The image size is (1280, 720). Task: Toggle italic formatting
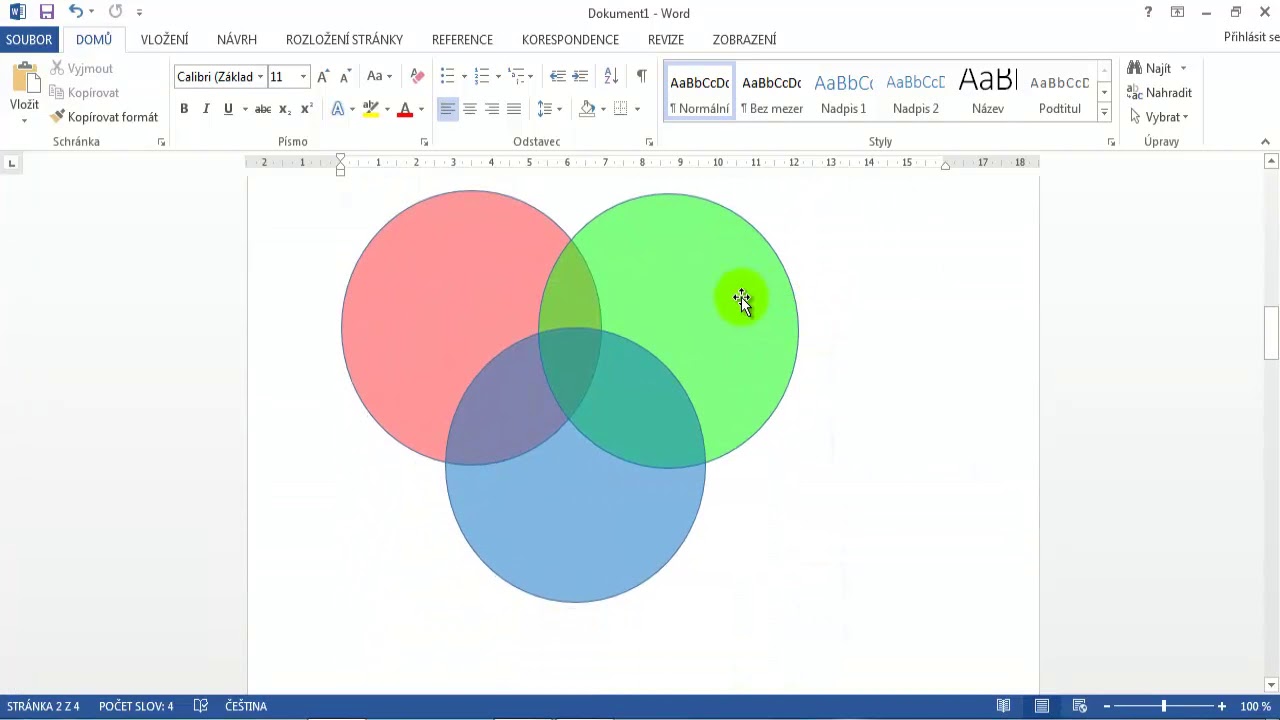tap(206, 109)
